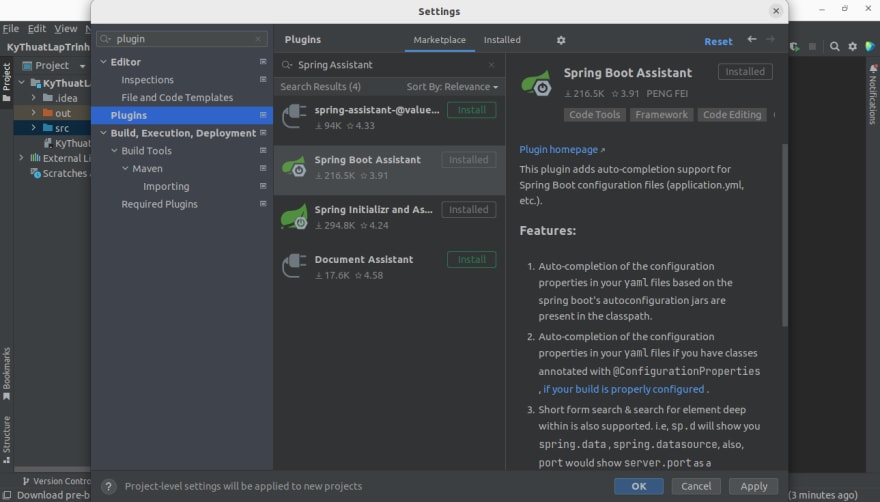Click the plugin description scrollbar
The width and height of the screenshot is (880, 502).
coord(785,235)
